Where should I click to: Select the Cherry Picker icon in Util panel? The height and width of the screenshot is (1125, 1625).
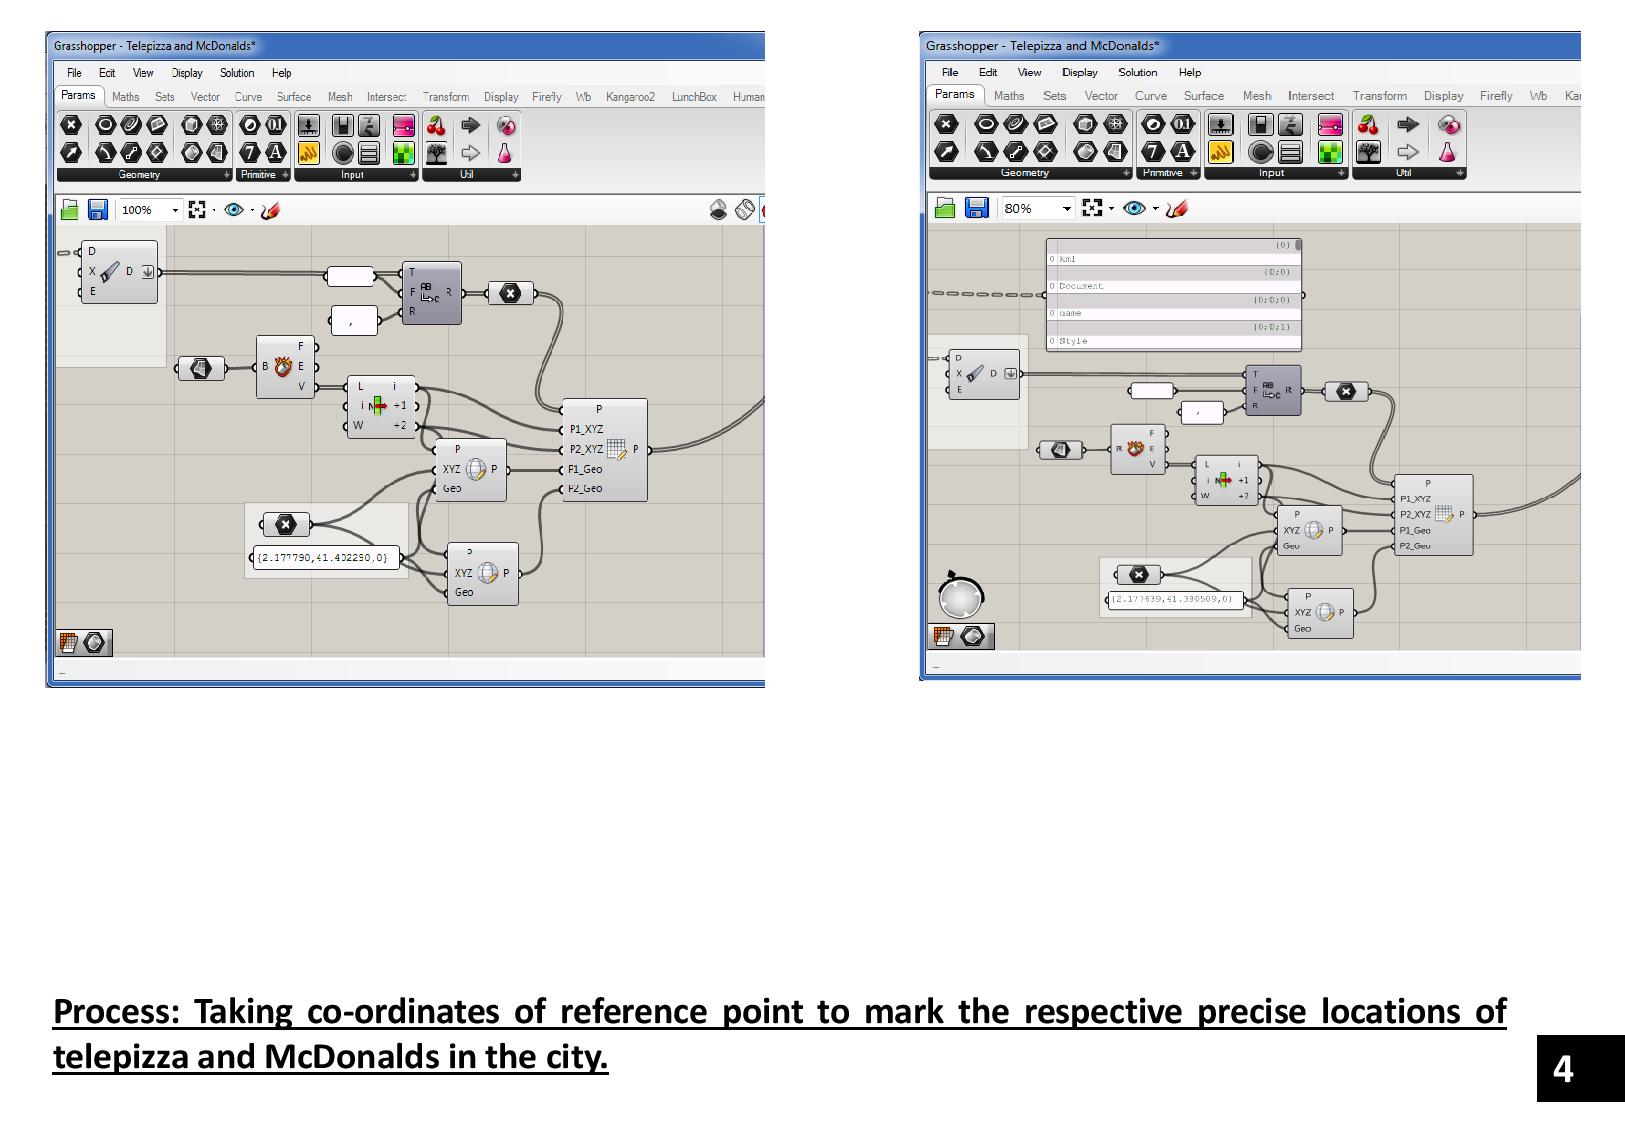tap(435, 127)
